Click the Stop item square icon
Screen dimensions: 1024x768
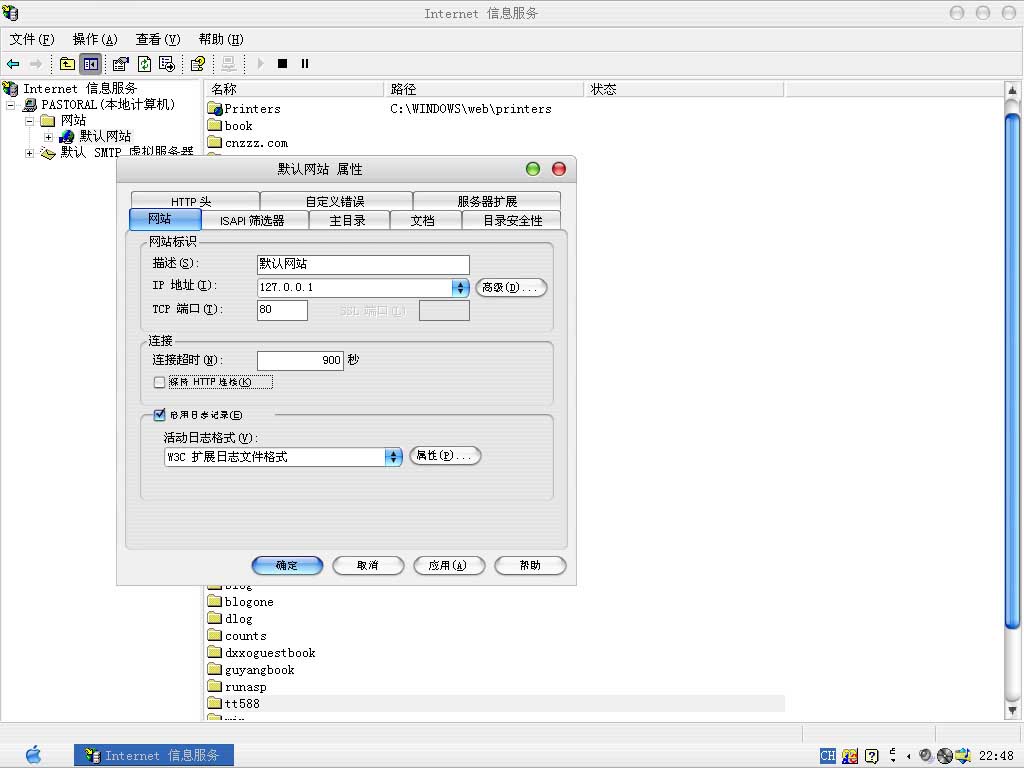tap(282, 64)
